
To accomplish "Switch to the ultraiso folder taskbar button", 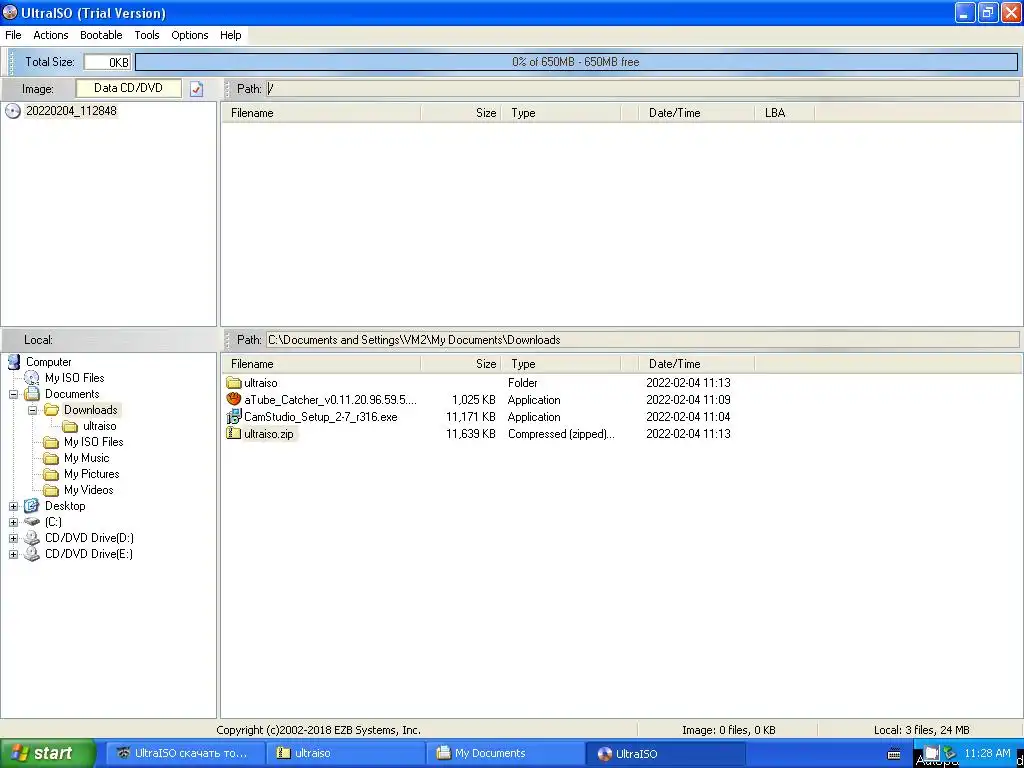I will [x=346, y=753].
